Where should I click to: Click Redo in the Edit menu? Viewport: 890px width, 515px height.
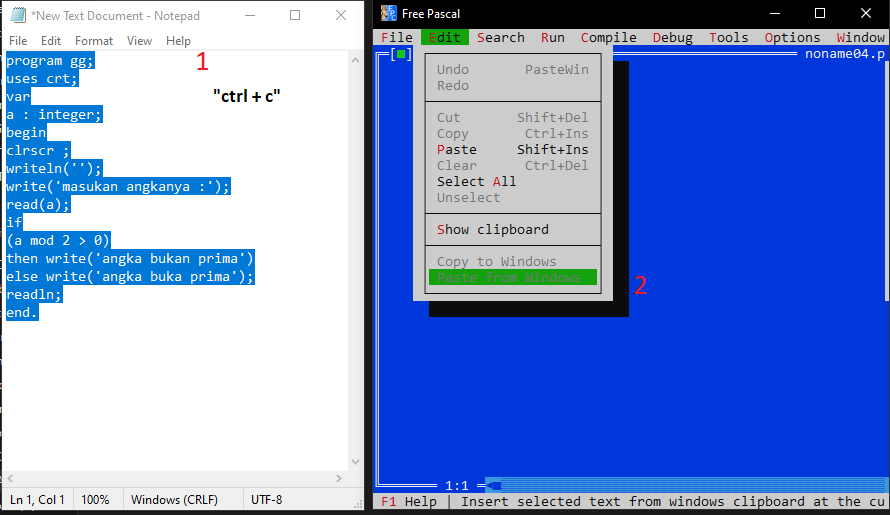pos(513,85)
